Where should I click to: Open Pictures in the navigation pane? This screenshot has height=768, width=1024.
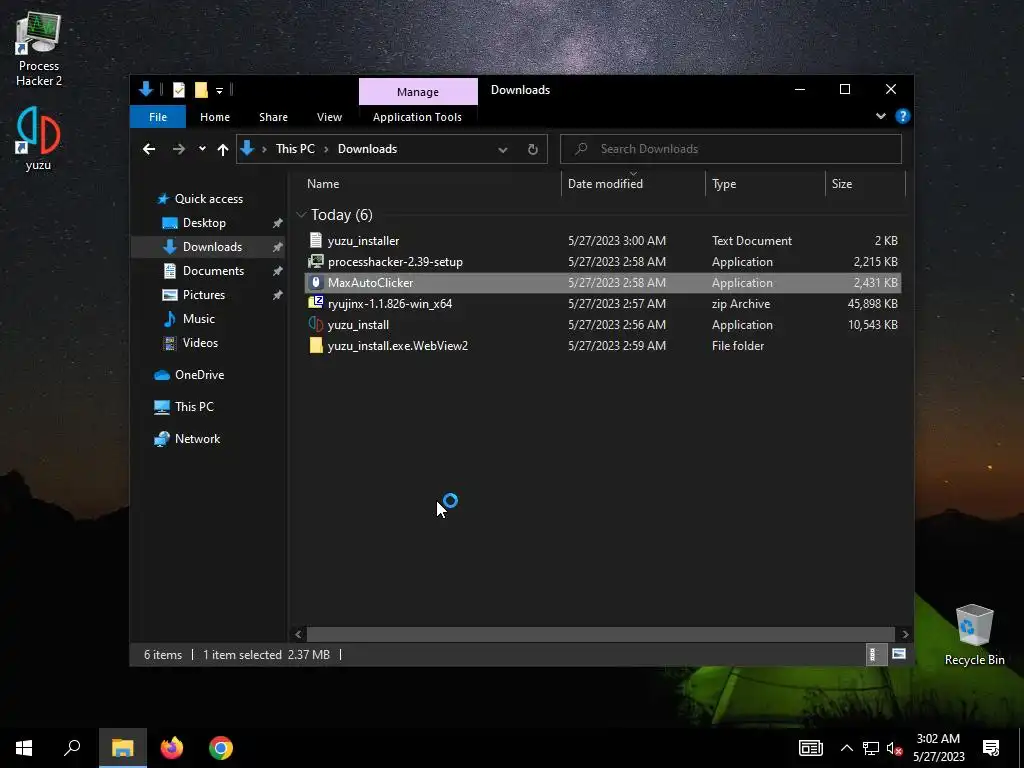coord(204,295)
